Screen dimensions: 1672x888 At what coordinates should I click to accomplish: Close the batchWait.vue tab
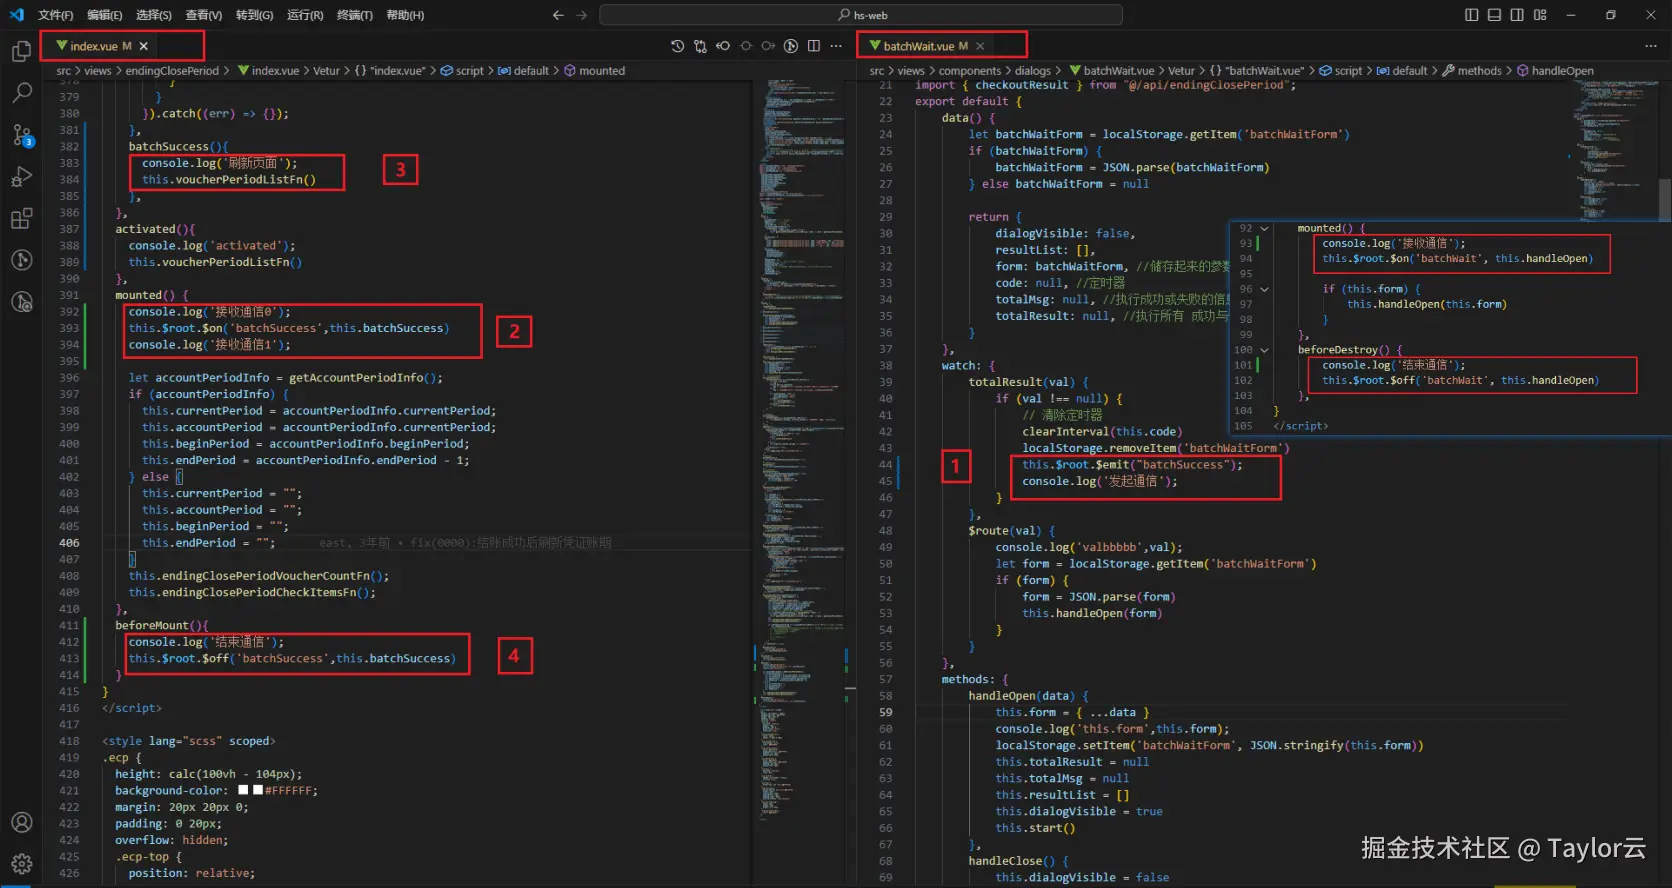980,46
